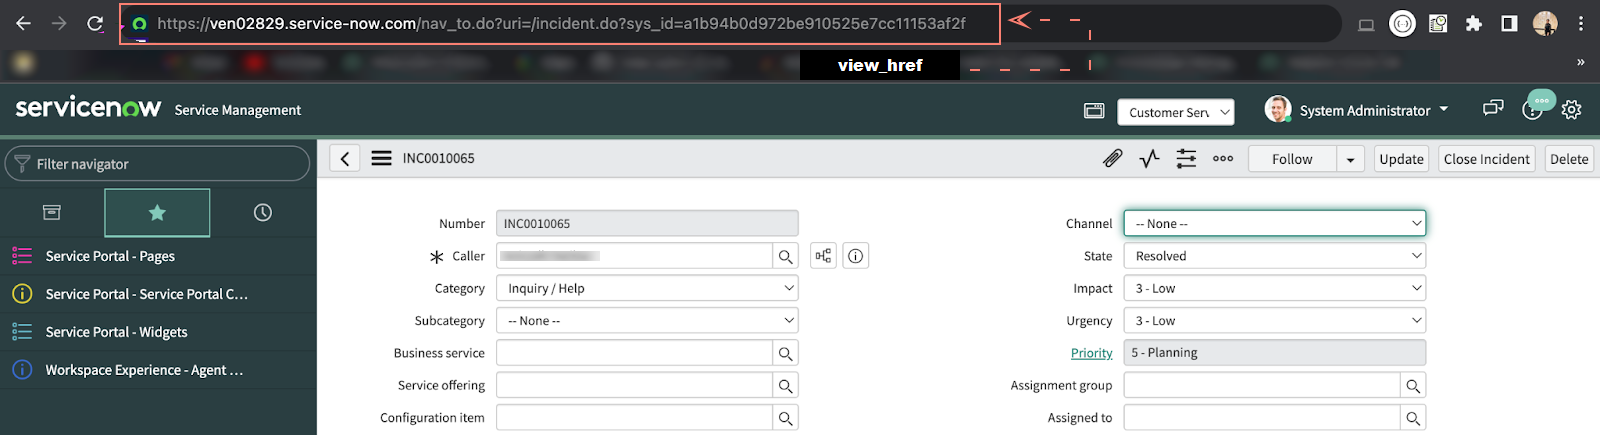Open more options ellipsis in form header
The image size is (1600, 435).
pyautogui.click(x=1223, y=159)
